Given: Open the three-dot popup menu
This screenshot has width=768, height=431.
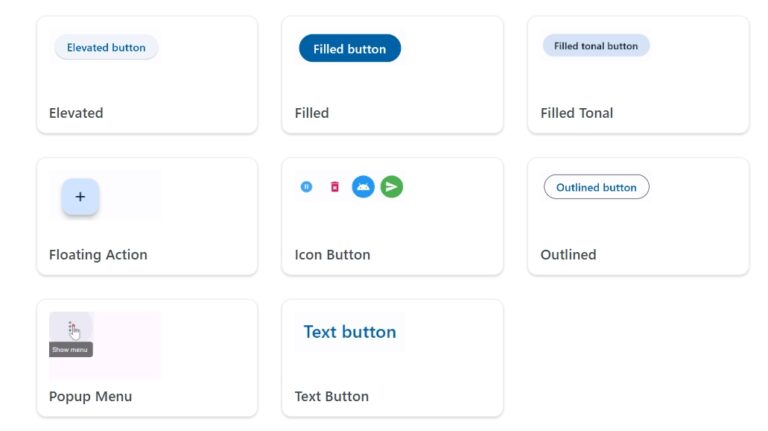Looking at the screenshot, I should point(72,328).
